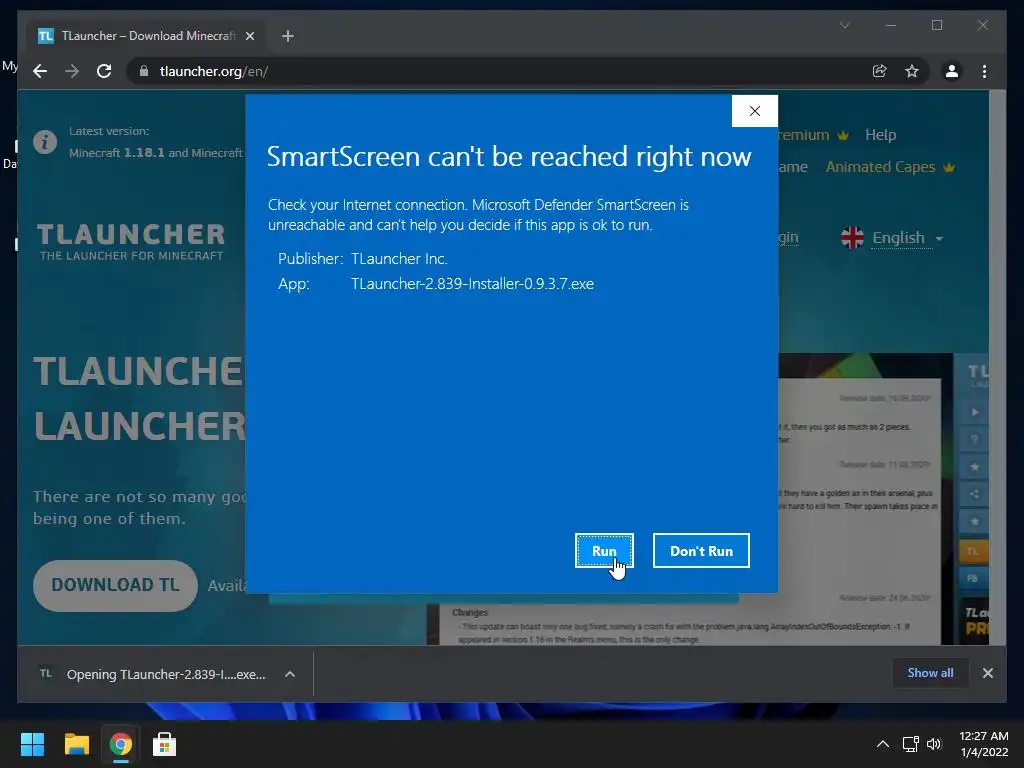The width and height of the screenshot is (1024, 768).
Task: Bookmark this tab with star icon
Action: click(x=912, y=71)
